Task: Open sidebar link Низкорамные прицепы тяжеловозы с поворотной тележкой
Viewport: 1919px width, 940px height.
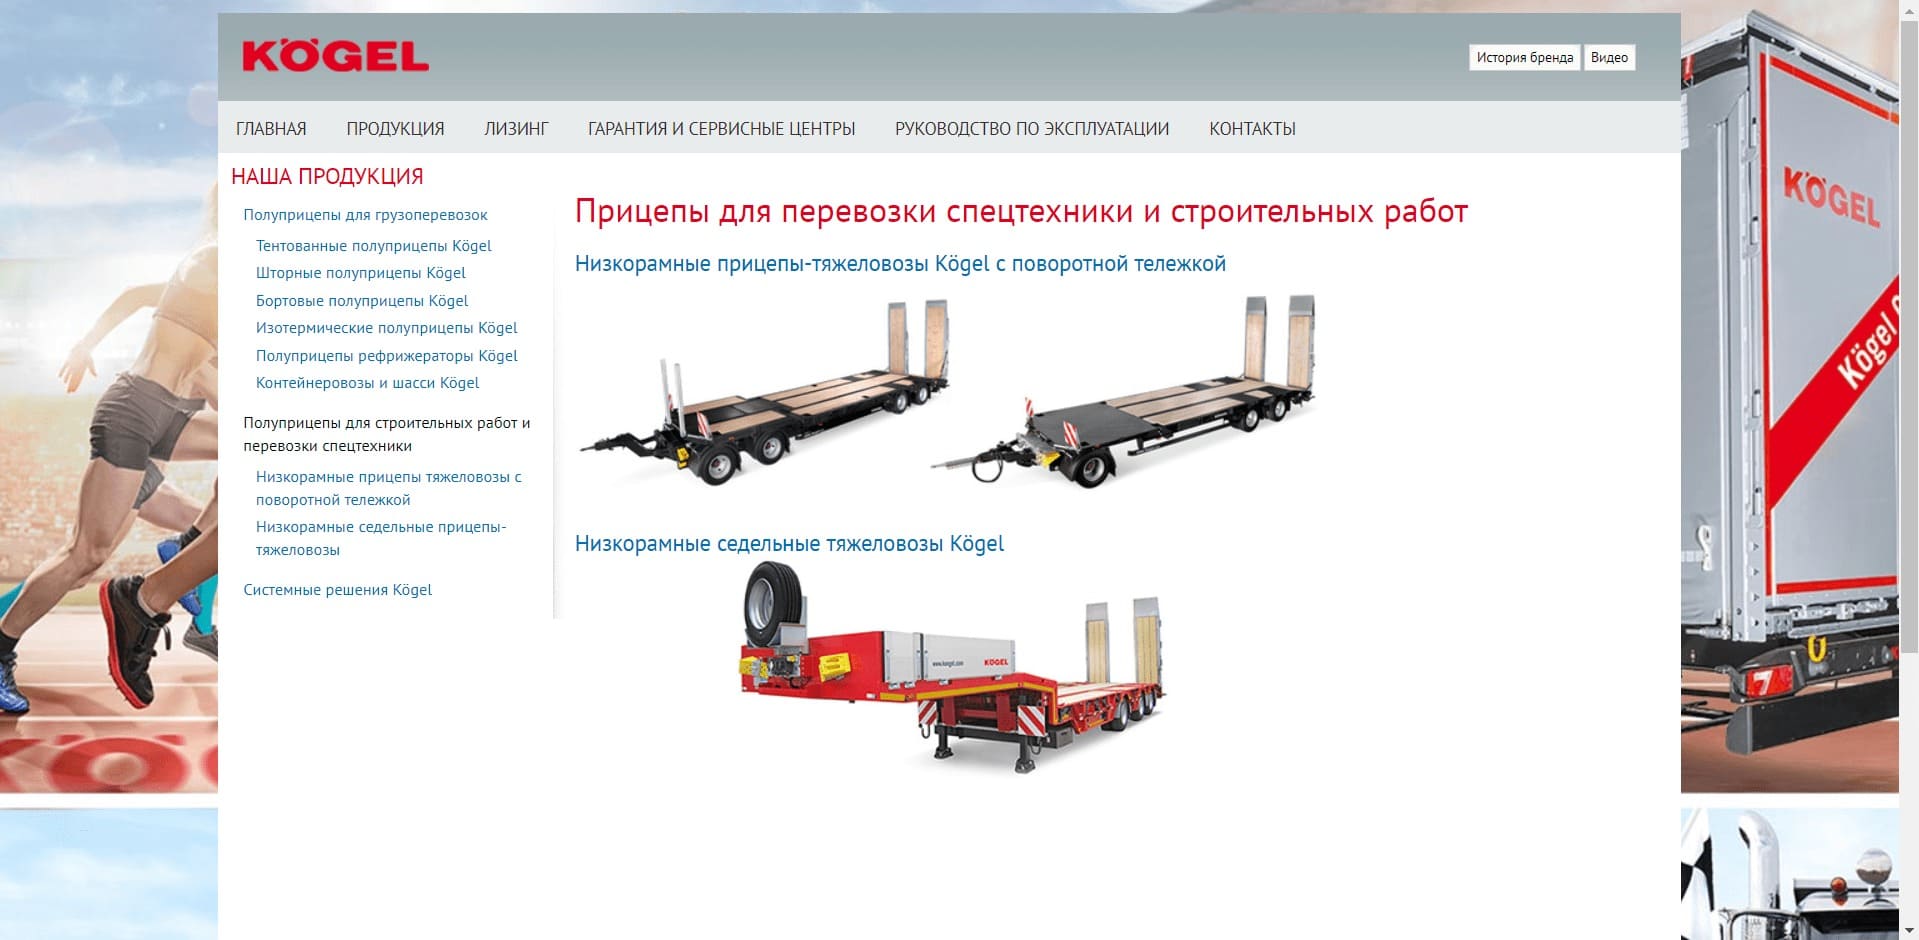Action: coord(388,488)
